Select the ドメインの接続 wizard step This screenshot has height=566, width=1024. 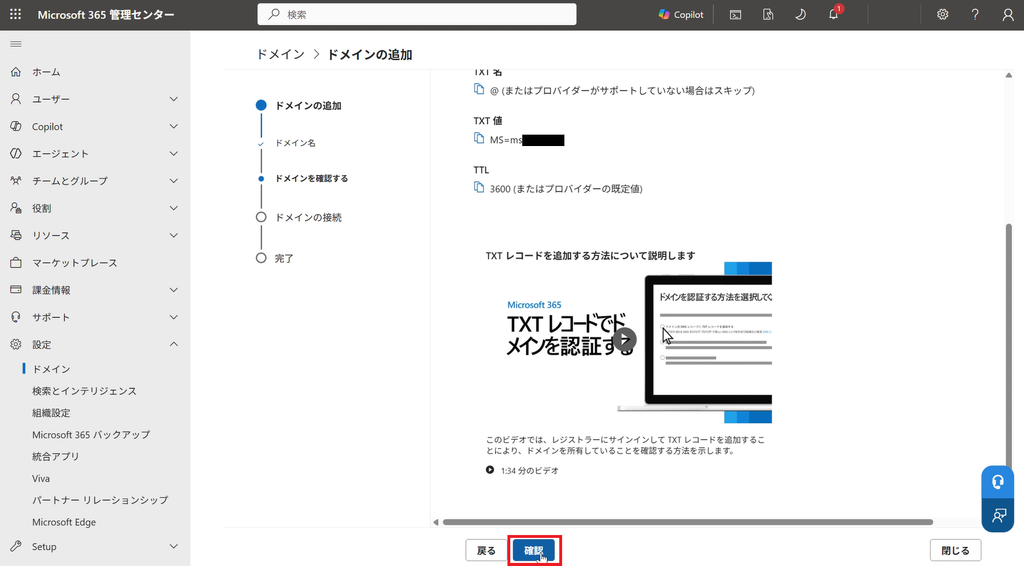click(x=308, y=217)
